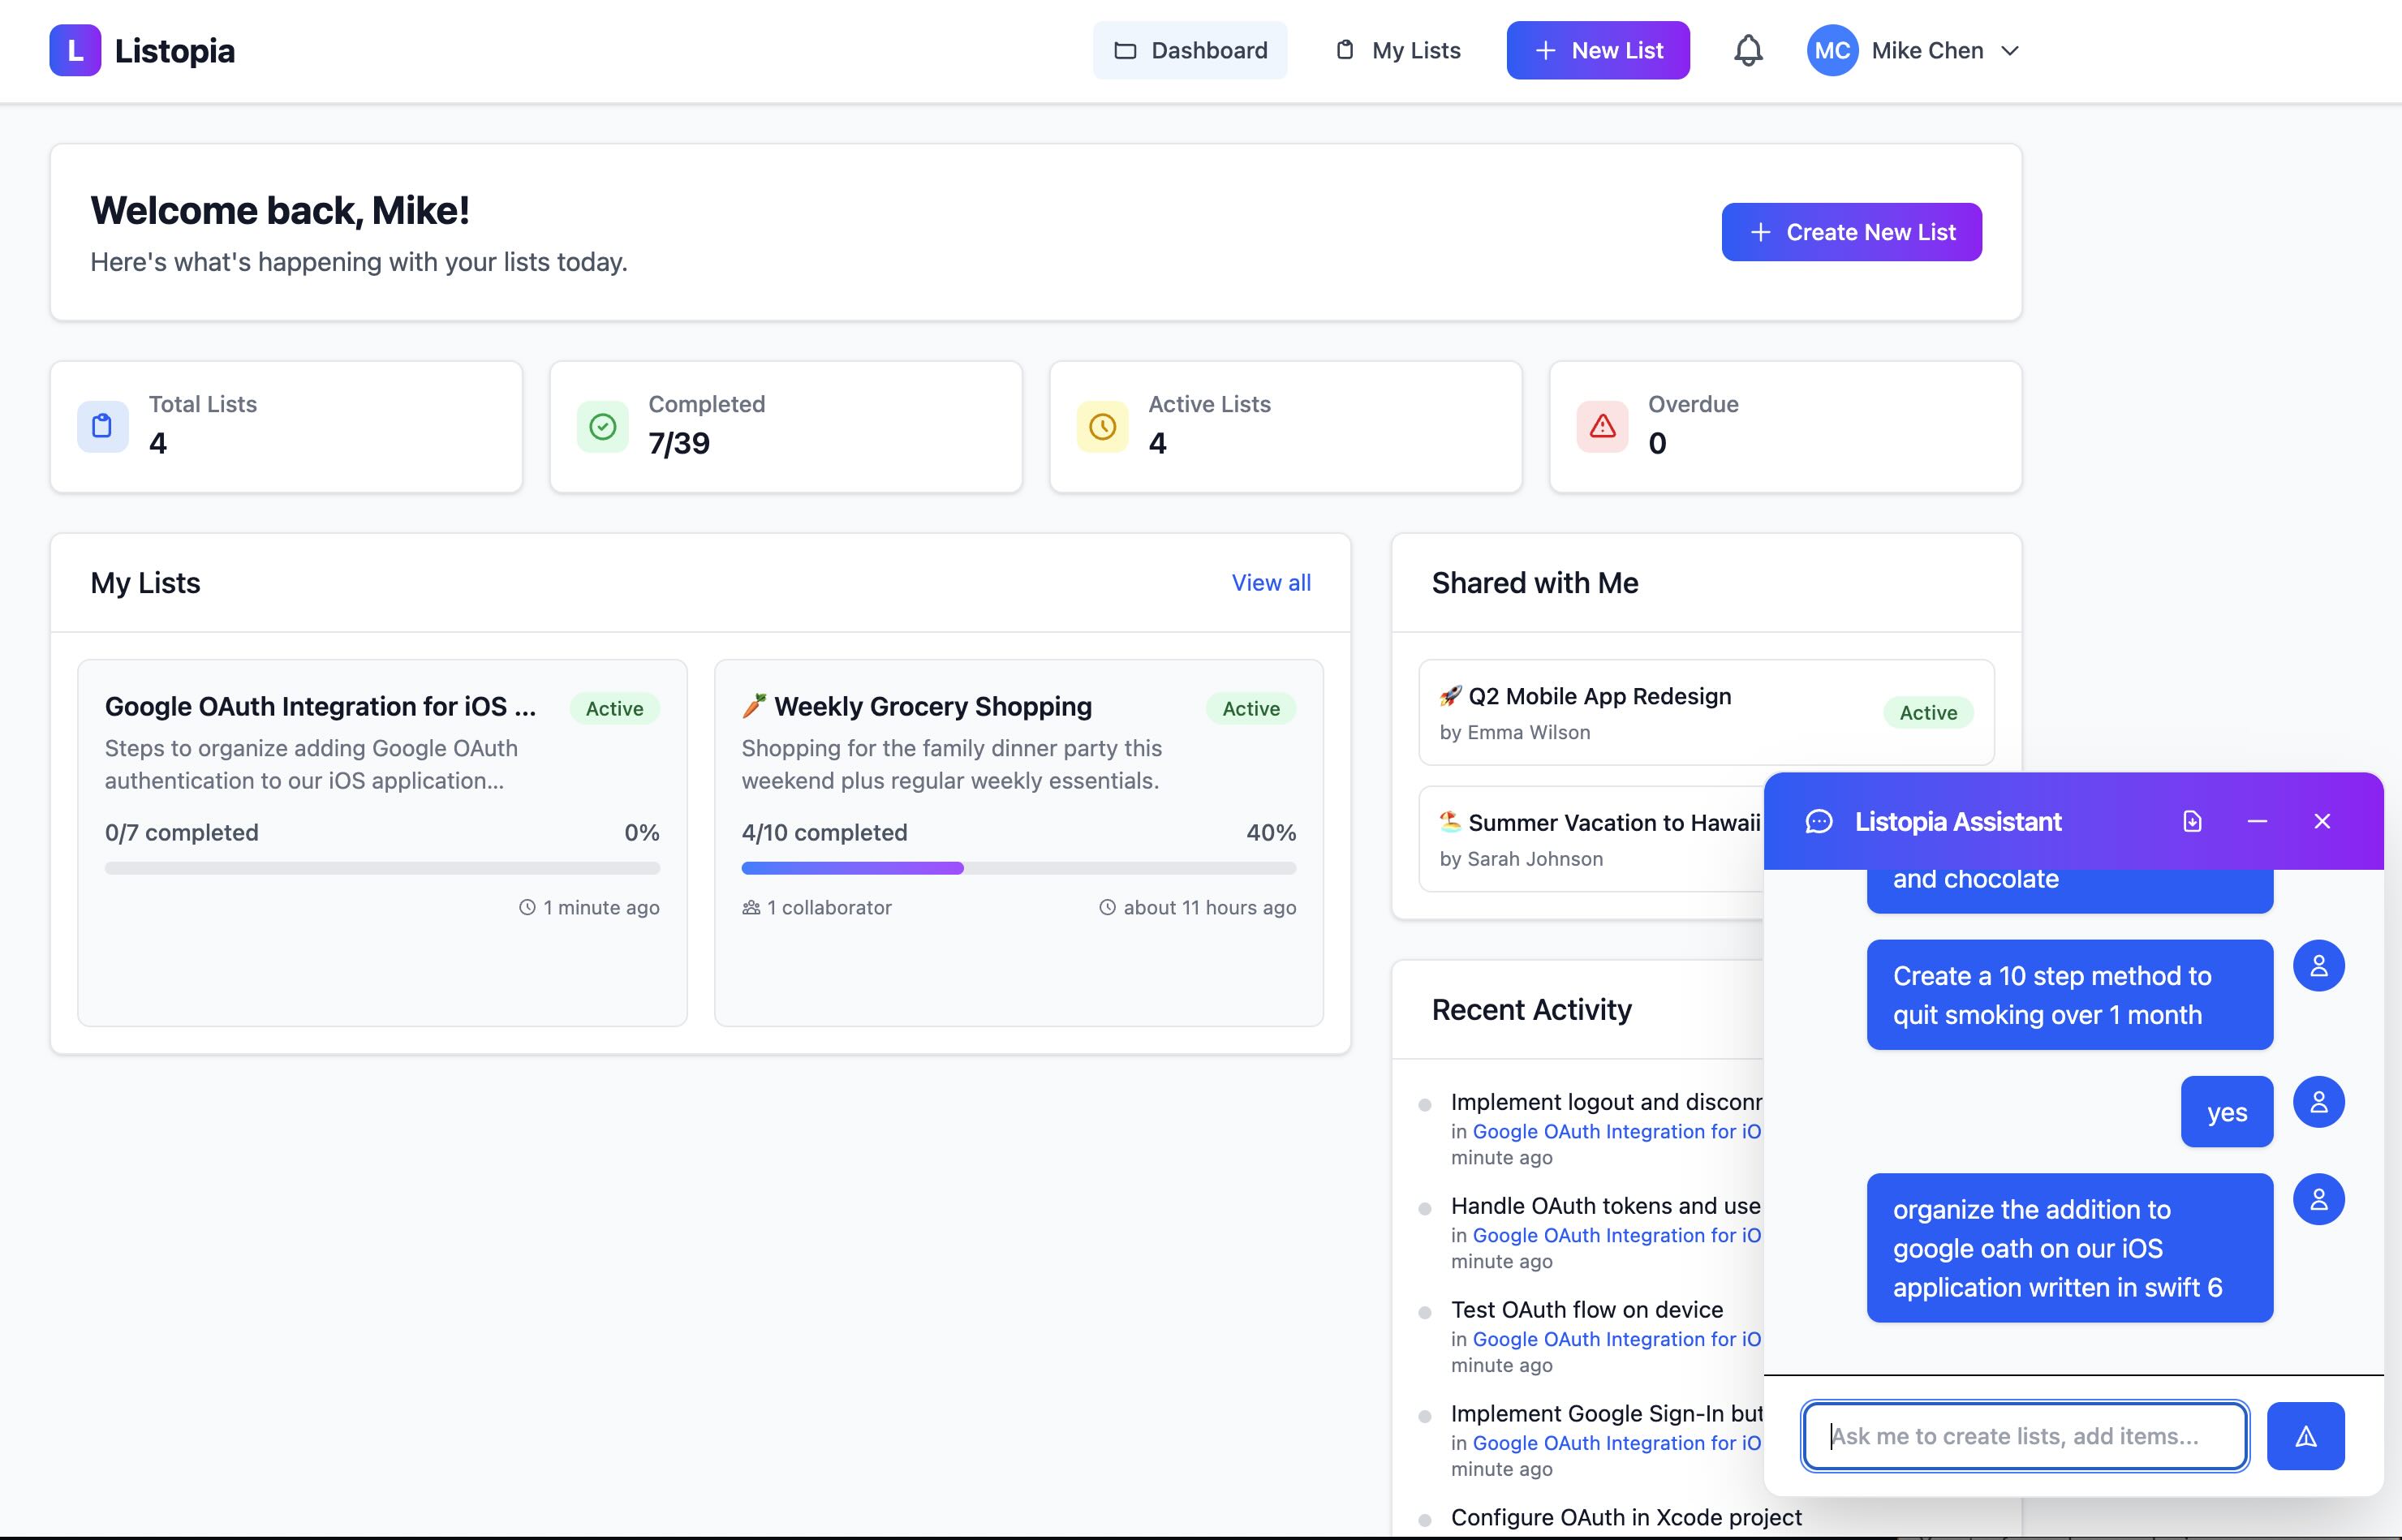Open the View all link in My Lists
The image size is (2402, 1540).
point(1271,583)
